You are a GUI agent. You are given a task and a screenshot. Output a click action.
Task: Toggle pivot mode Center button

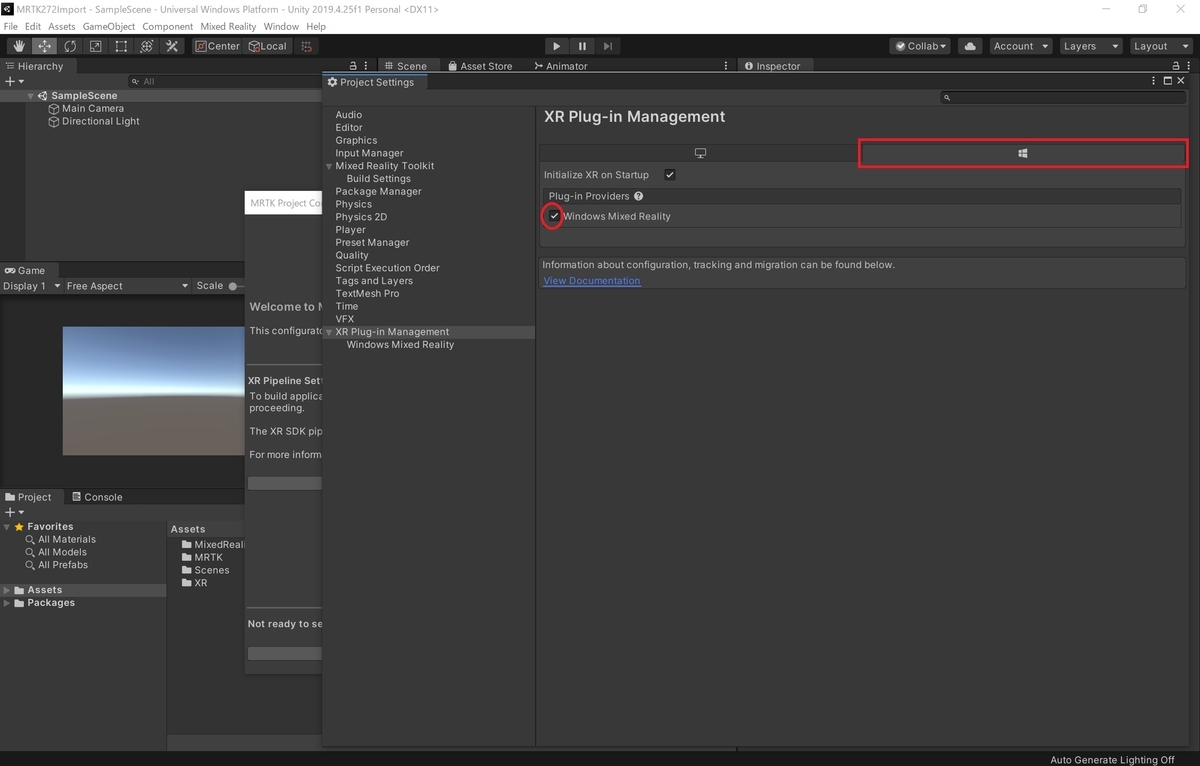click(x=217, y=46)
